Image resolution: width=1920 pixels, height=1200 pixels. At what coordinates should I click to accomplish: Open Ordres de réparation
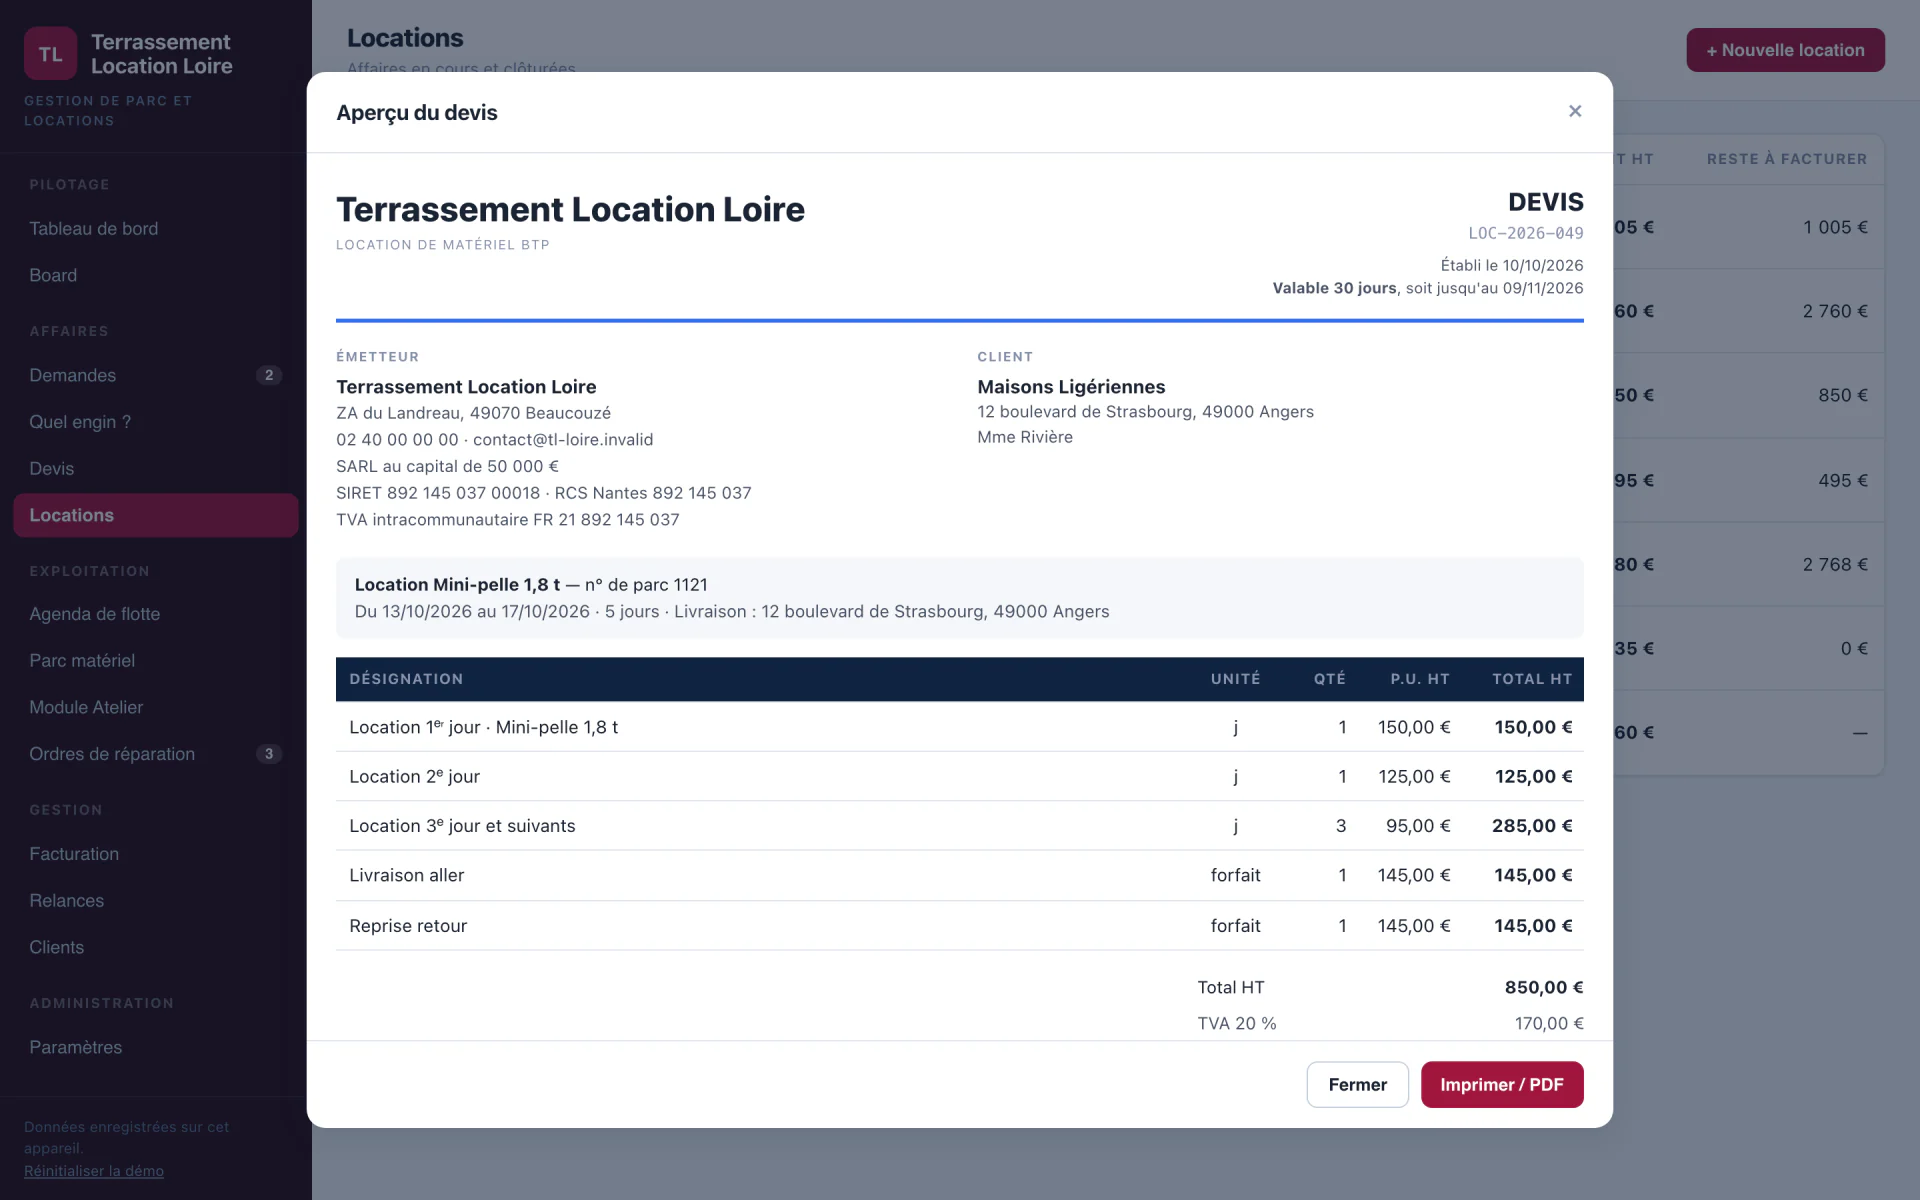coord(156,754)
